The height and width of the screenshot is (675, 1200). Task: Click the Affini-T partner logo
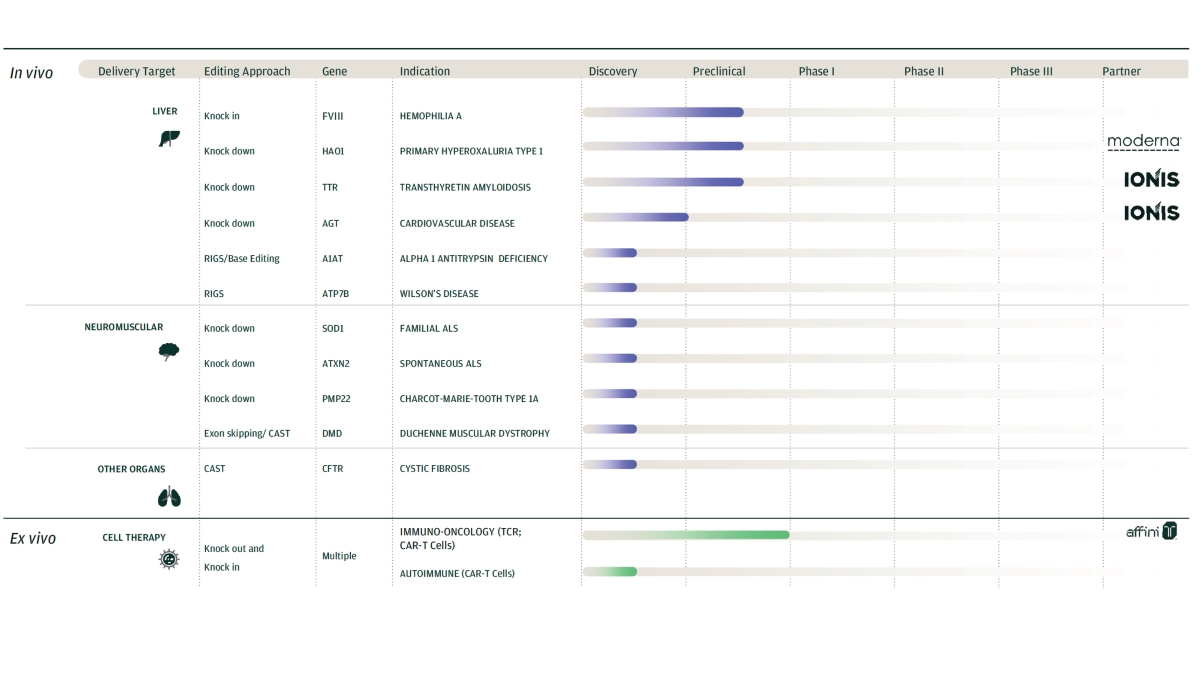coord(1152,531)
